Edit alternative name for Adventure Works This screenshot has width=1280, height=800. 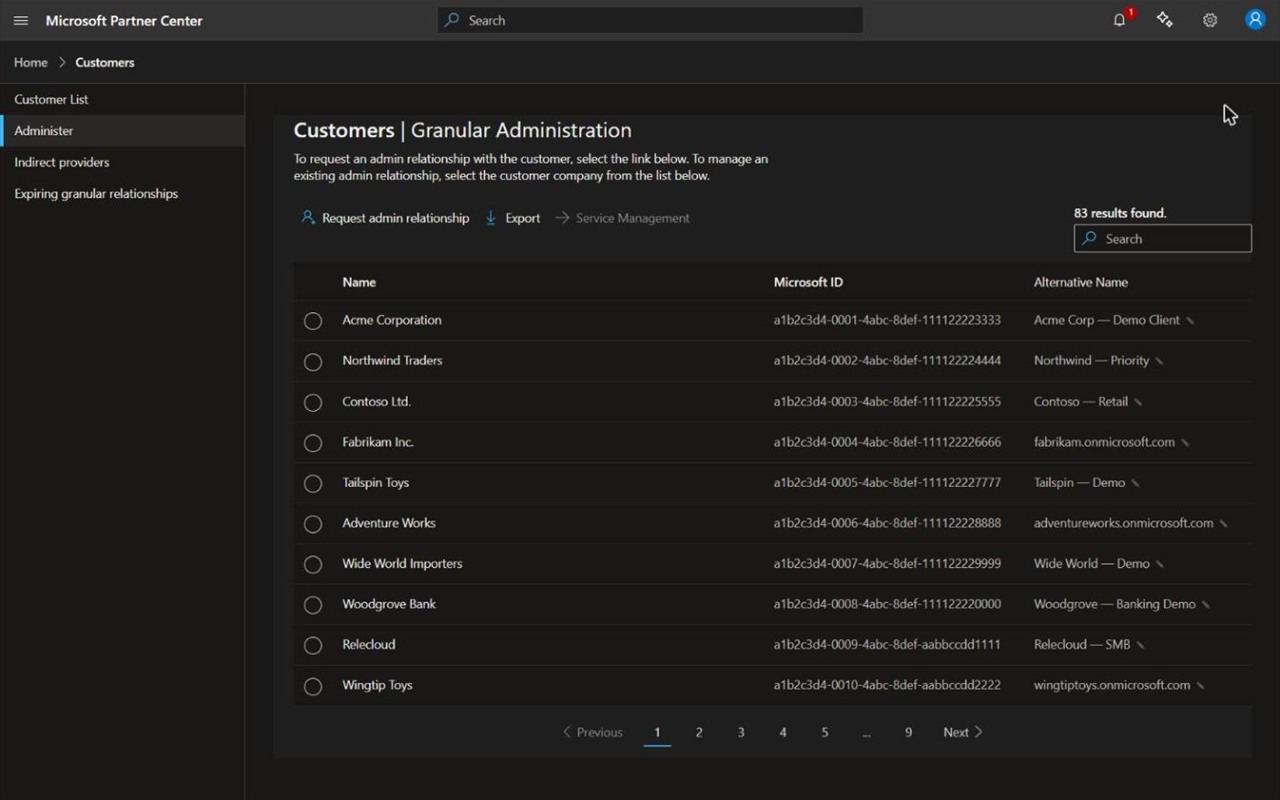1224,524
